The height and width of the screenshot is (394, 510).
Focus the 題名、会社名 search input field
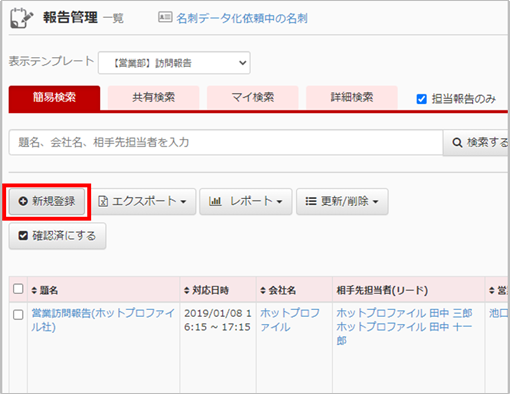click(x=226, y=142)
